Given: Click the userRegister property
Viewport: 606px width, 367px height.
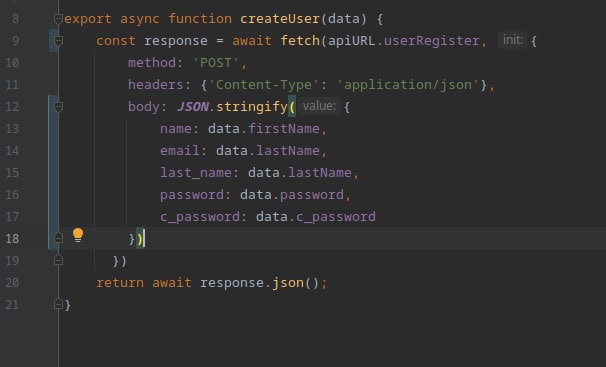Looking at the screenshot, I should pos(432,41).
